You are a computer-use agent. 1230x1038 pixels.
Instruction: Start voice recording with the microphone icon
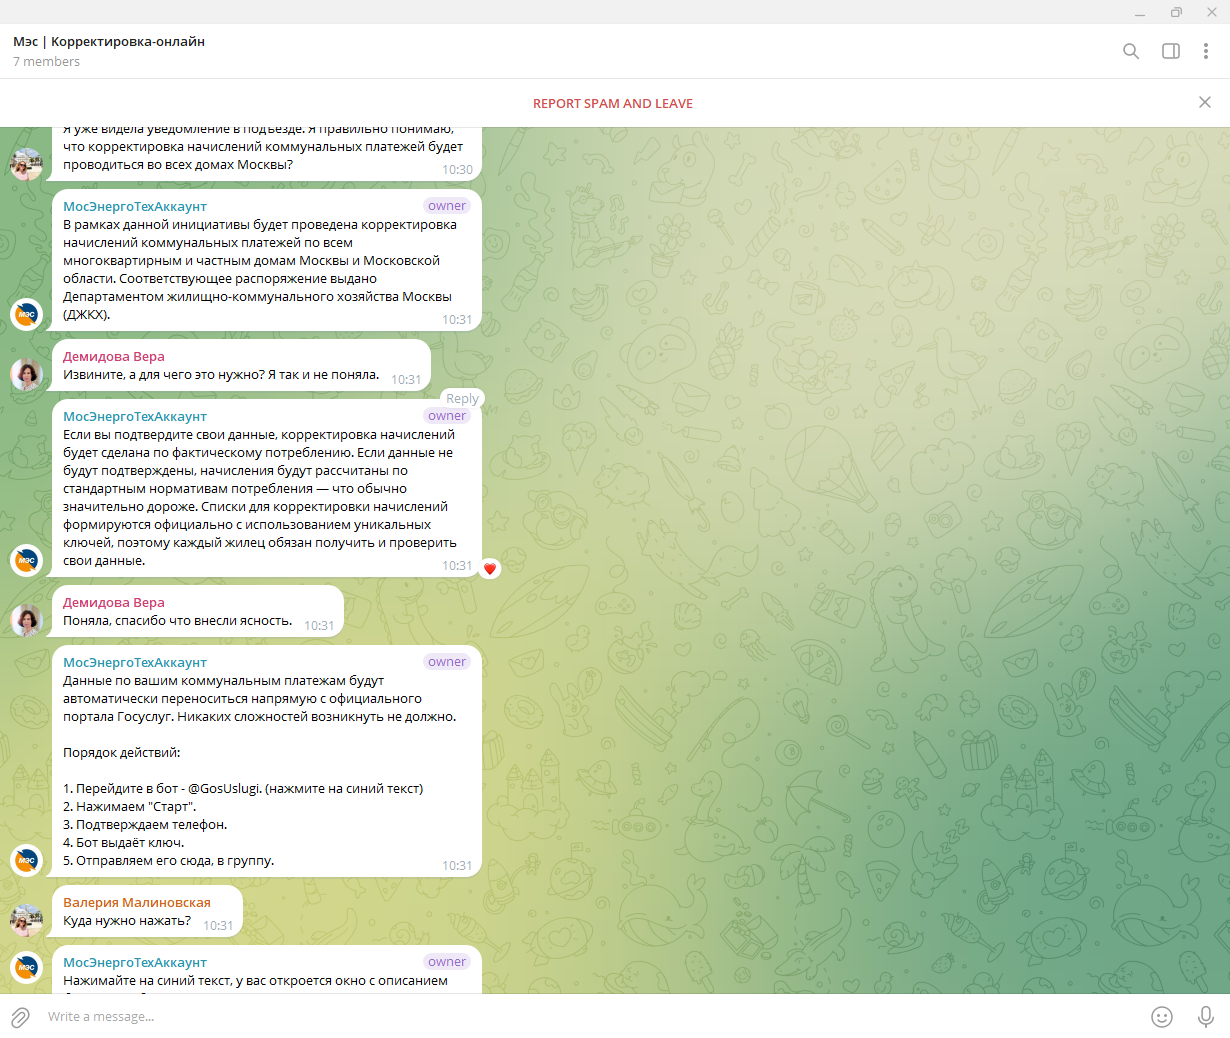tap(1206, 1017)
